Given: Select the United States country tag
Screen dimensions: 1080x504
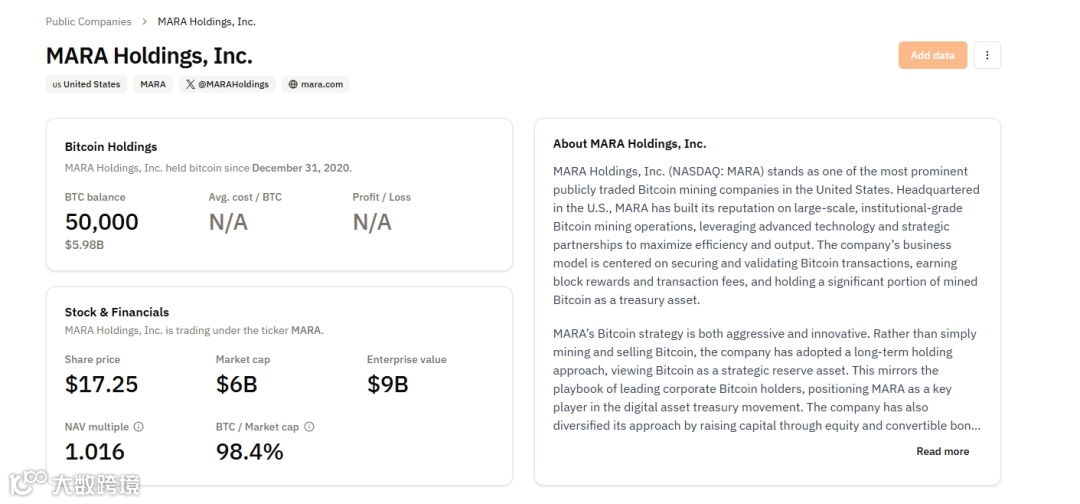Looking at the screenshot, I should click(86, 85).
